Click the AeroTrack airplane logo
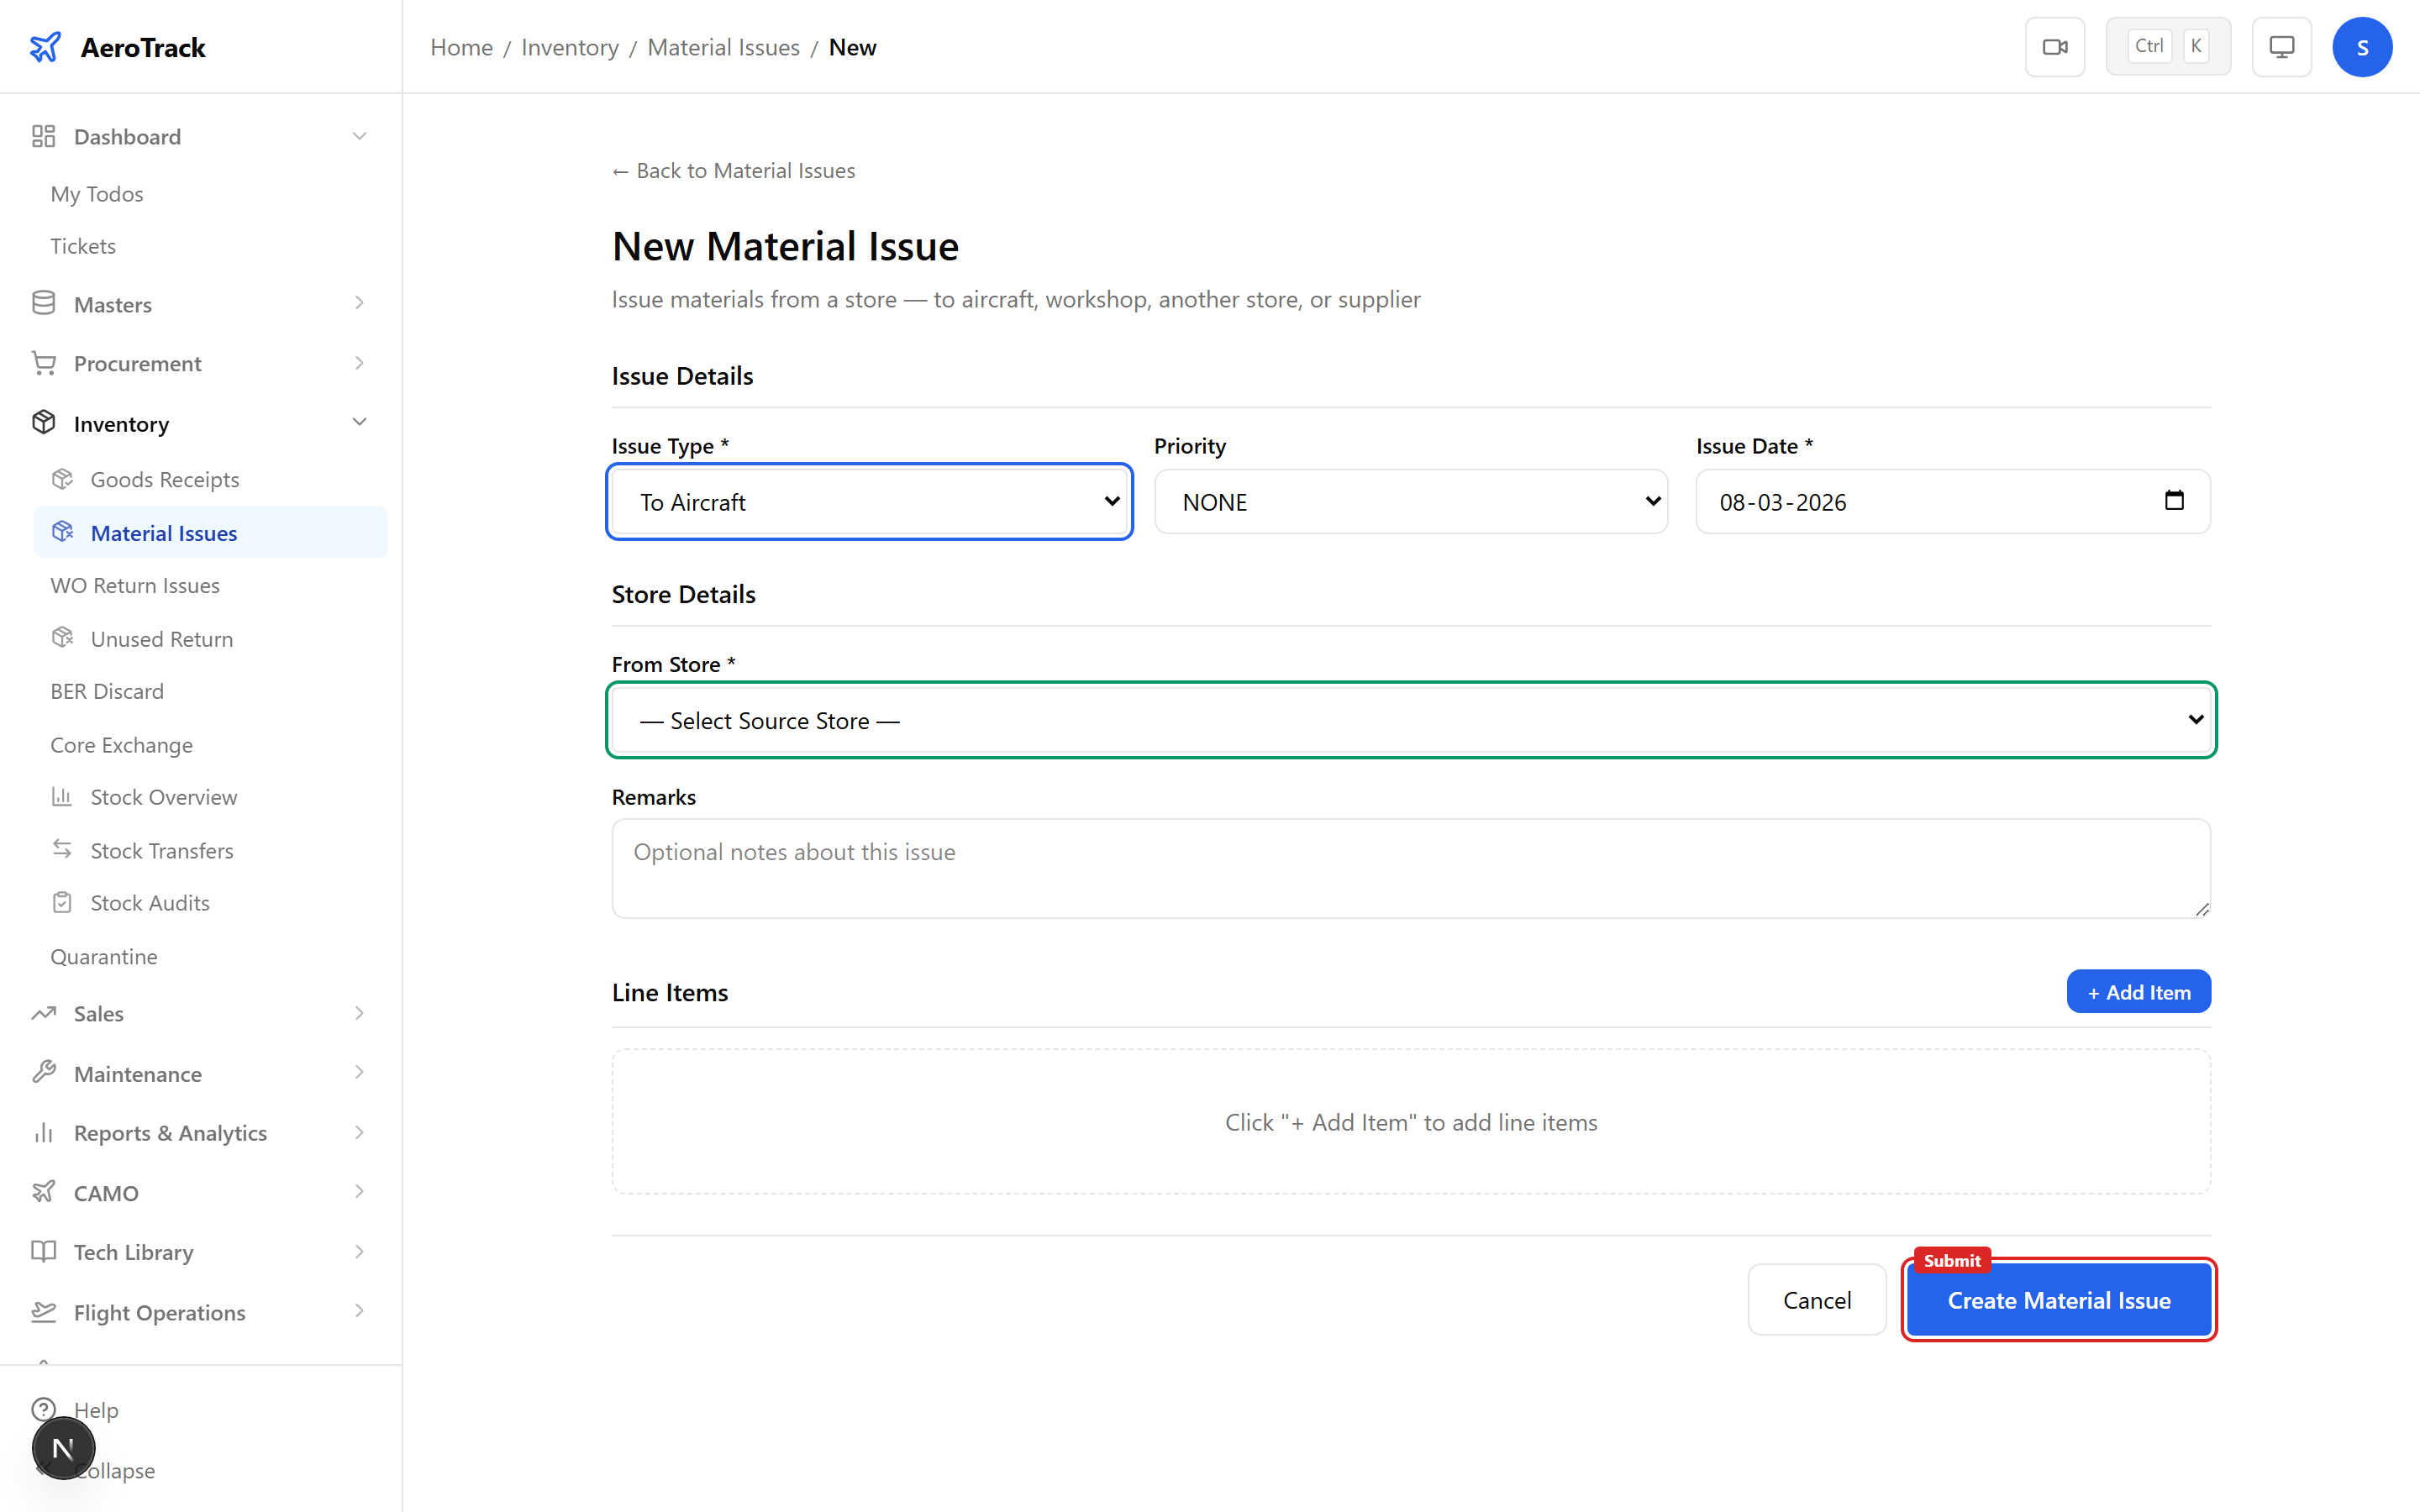 46,46
